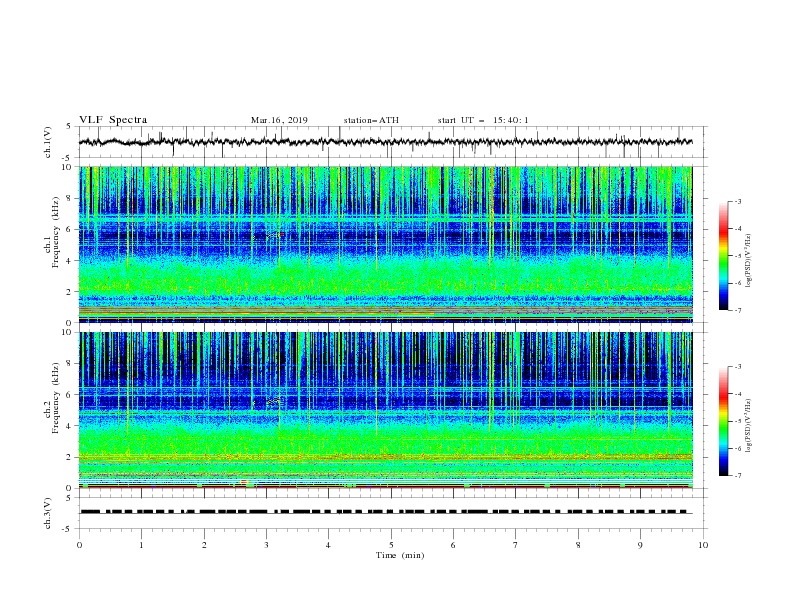Screen dimensions: 792x612
Task: Click the "-7" label on ch.2 colorbar
Action: coord(737,475)
